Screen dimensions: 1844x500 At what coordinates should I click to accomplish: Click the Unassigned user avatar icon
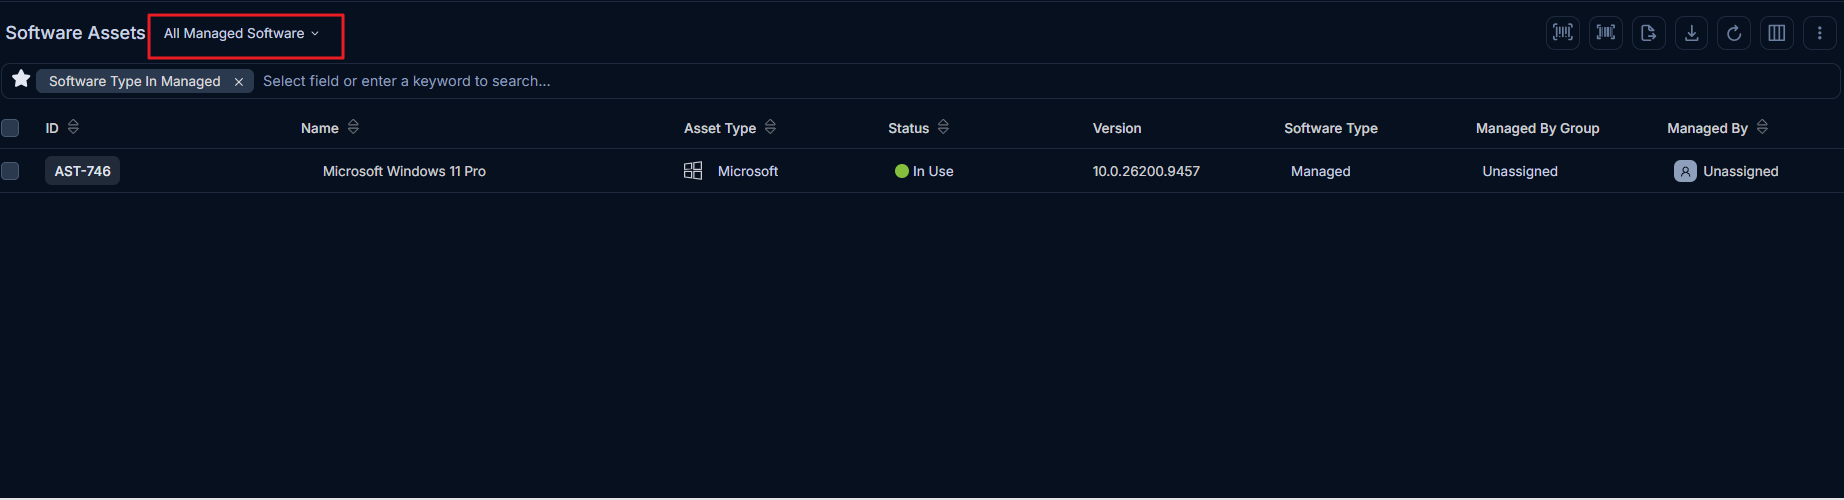[x=1685, y=171]
